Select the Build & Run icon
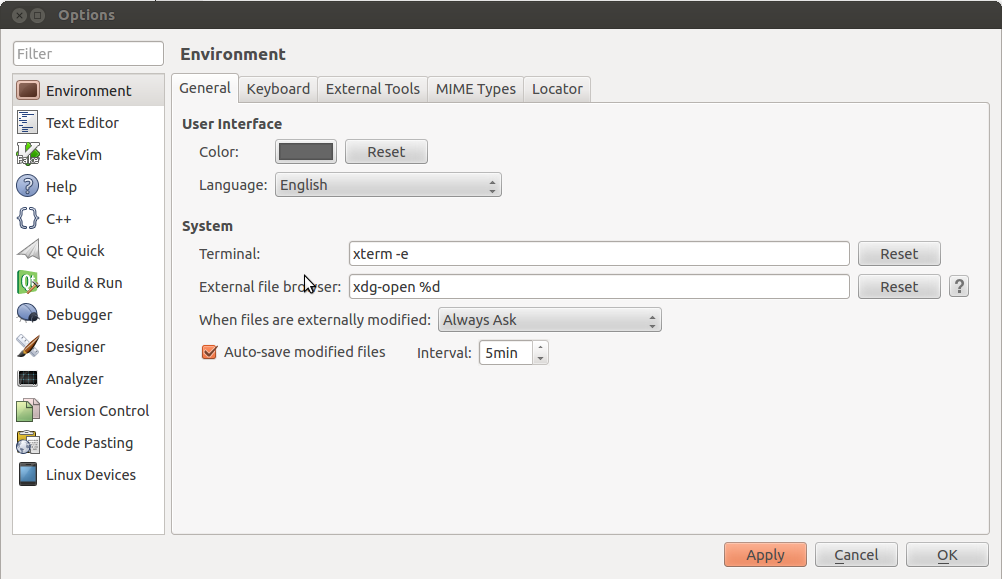 point(27,282)
